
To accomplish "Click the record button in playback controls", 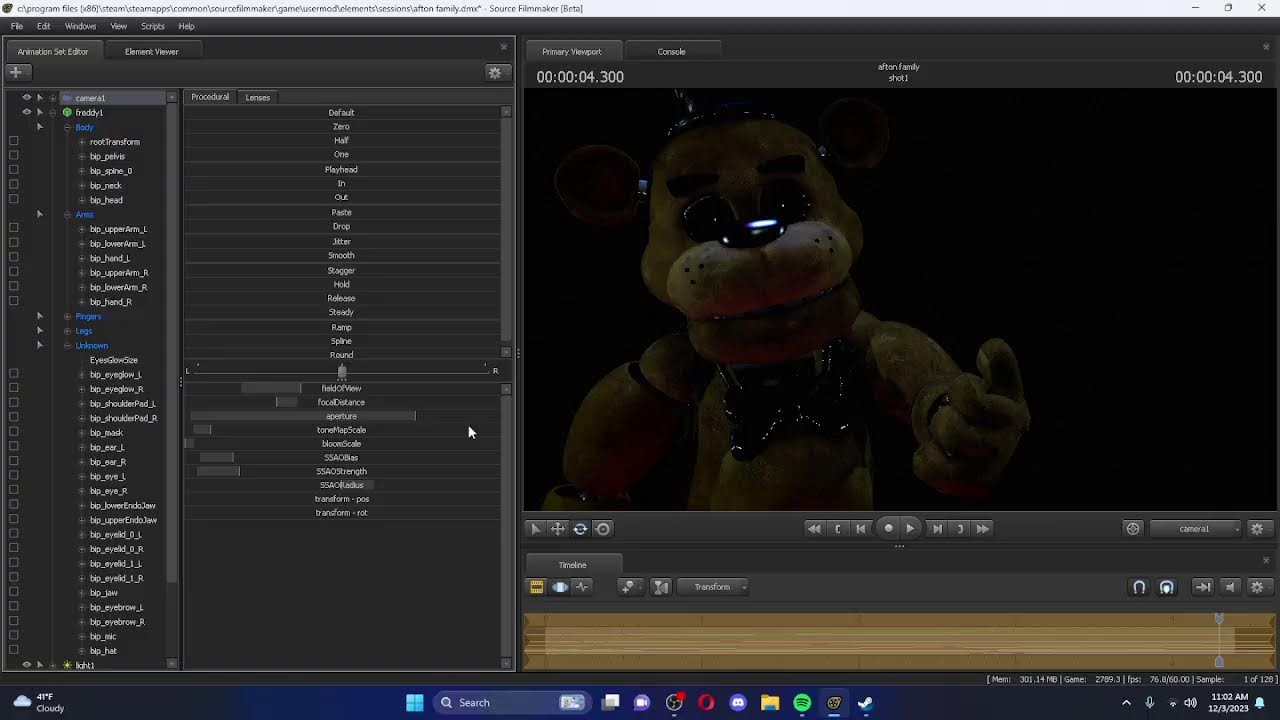I will click(x=888, y=529).
